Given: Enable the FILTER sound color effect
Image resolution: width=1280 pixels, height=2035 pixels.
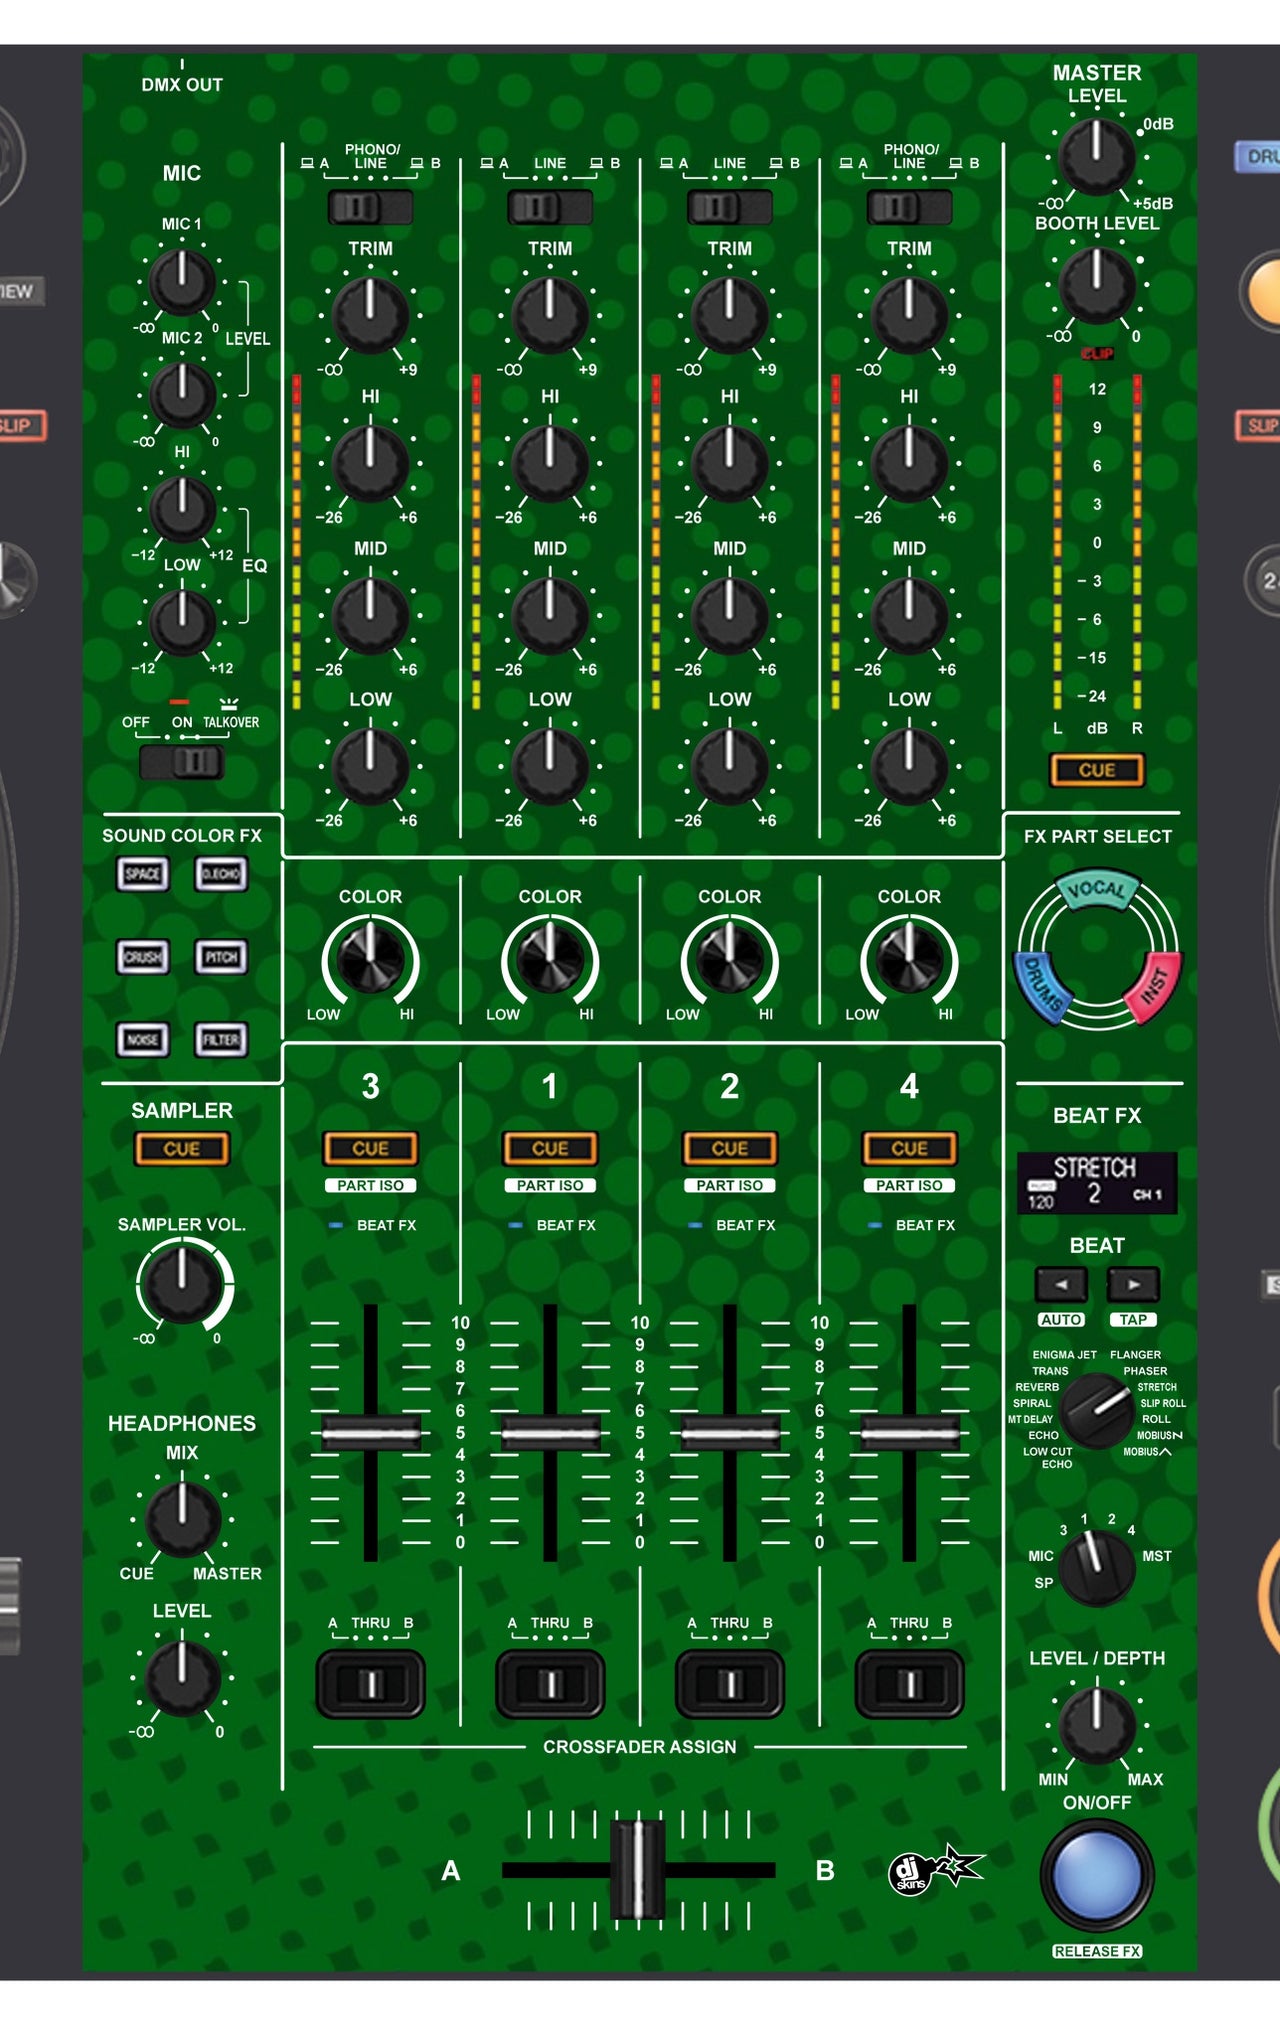Looking at the screenshot, I should point(221,1040).
